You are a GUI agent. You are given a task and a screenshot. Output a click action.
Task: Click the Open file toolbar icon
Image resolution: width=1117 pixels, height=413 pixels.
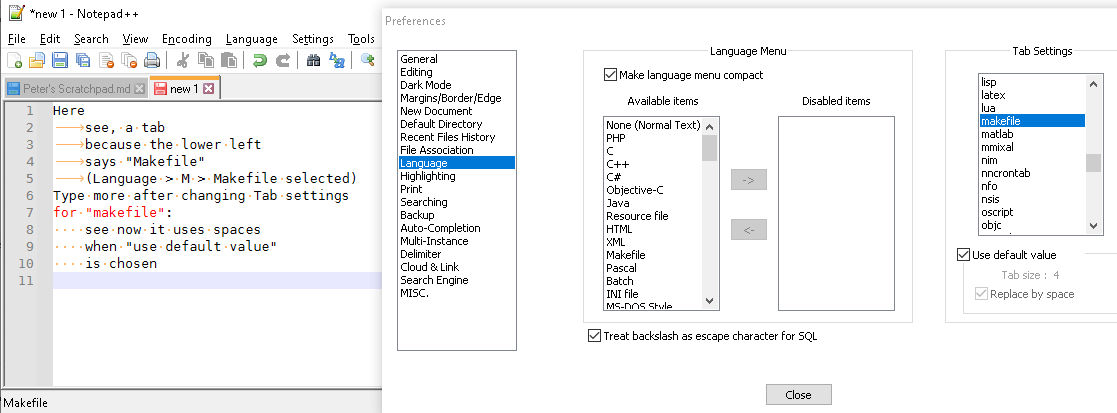[x=36, y=61]
